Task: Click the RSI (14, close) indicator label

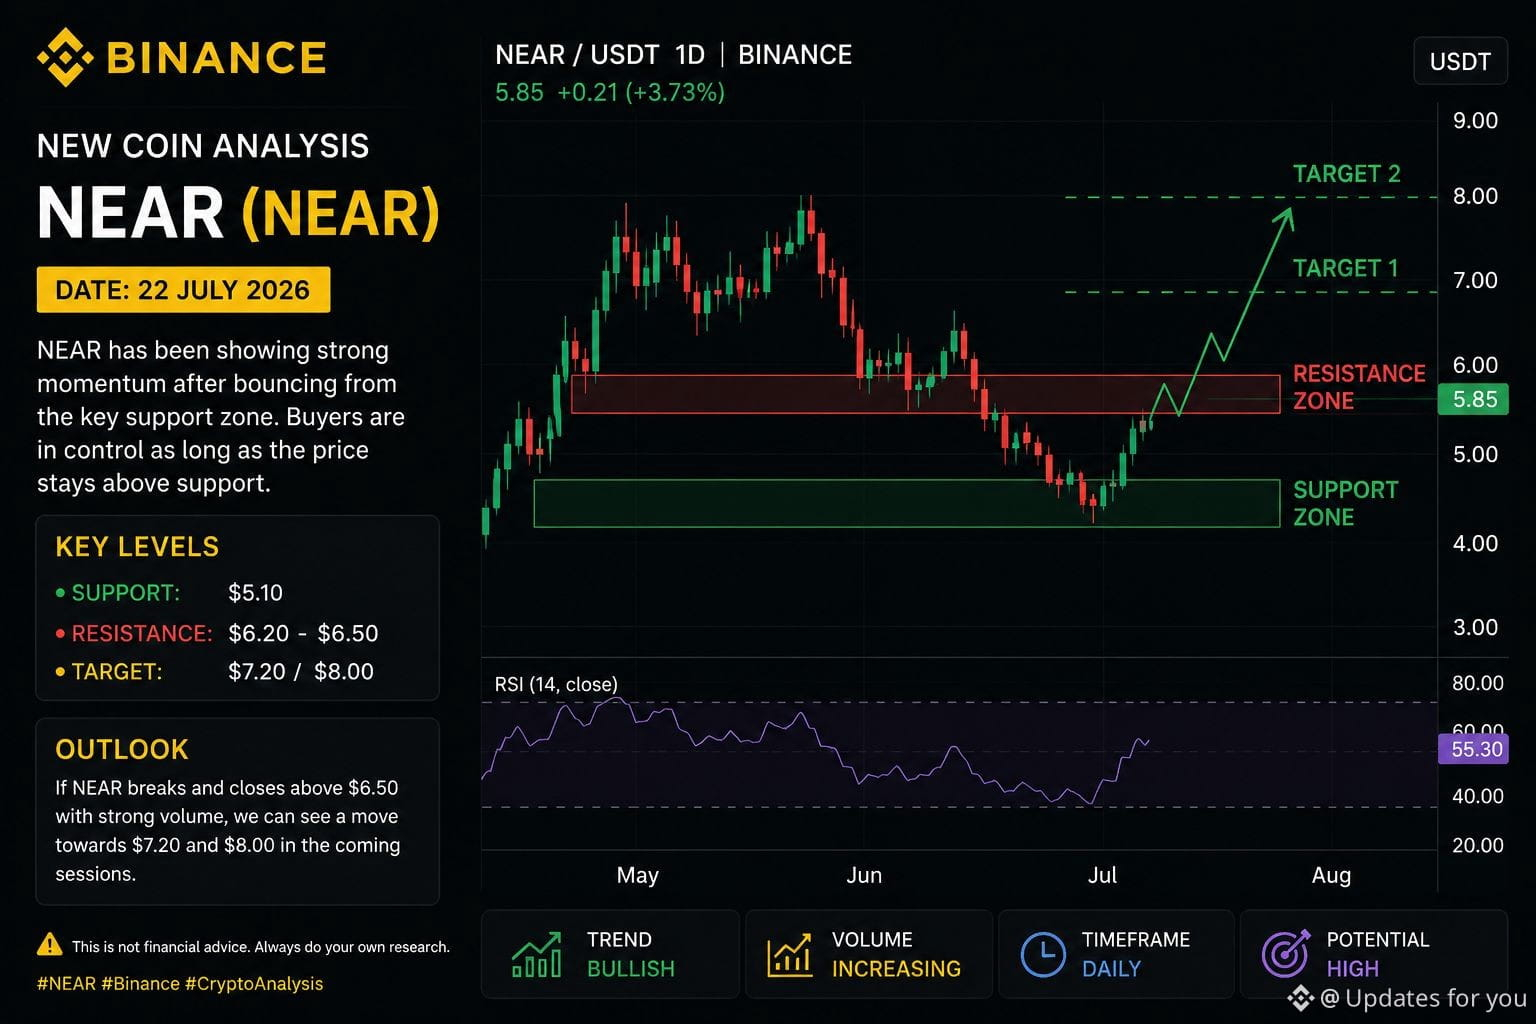Action: [x=556, y=684]
